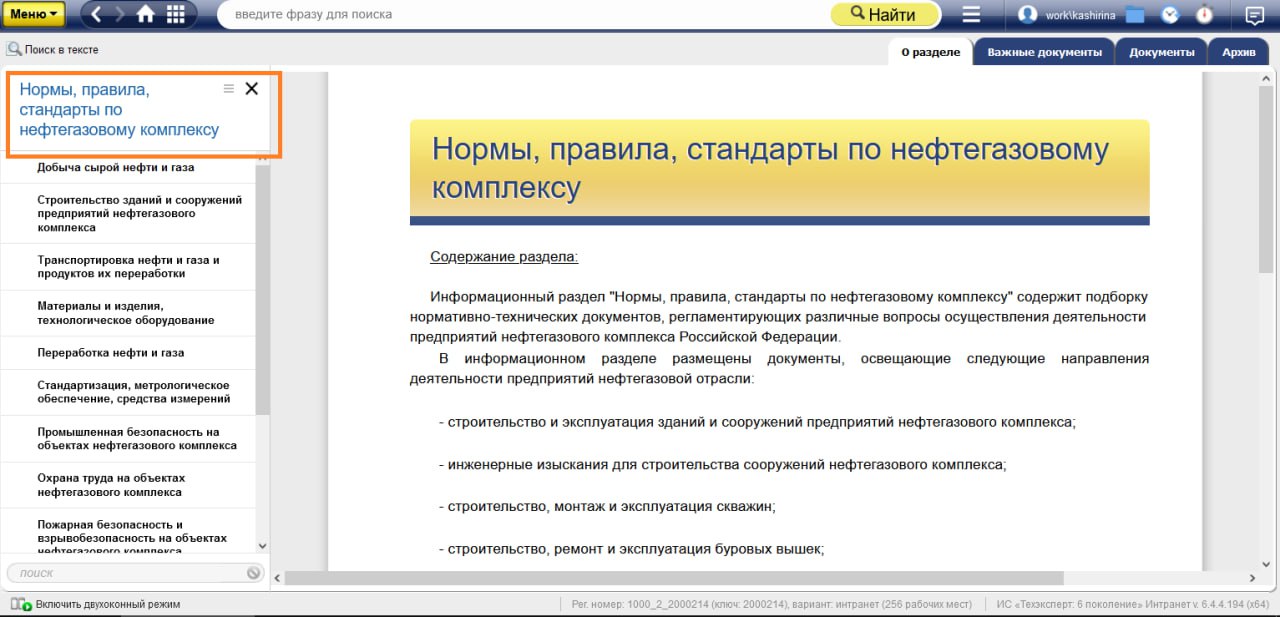Click the sidebar panel title link
1280x617 pixels.
[118, 110]
